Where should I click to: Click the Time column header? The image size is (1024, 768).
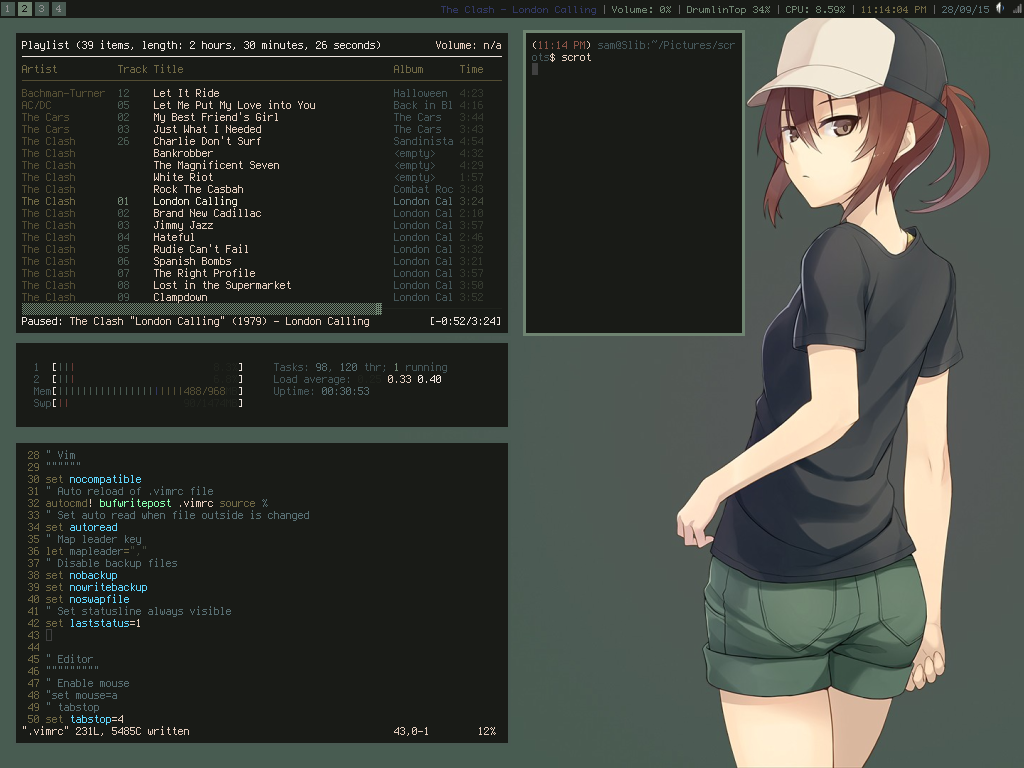point(471,69)
